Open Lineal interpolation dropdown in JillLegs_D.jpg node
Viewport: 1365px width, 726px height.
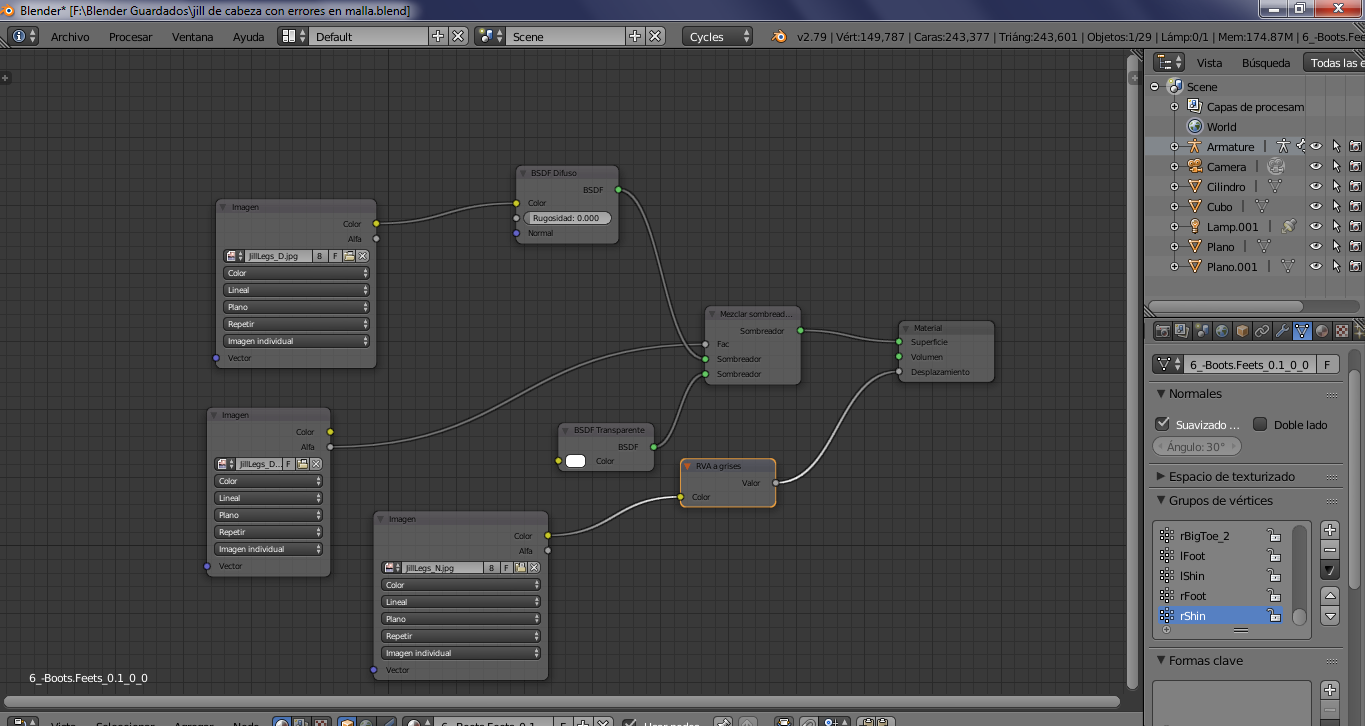click(x=296, y=290)
